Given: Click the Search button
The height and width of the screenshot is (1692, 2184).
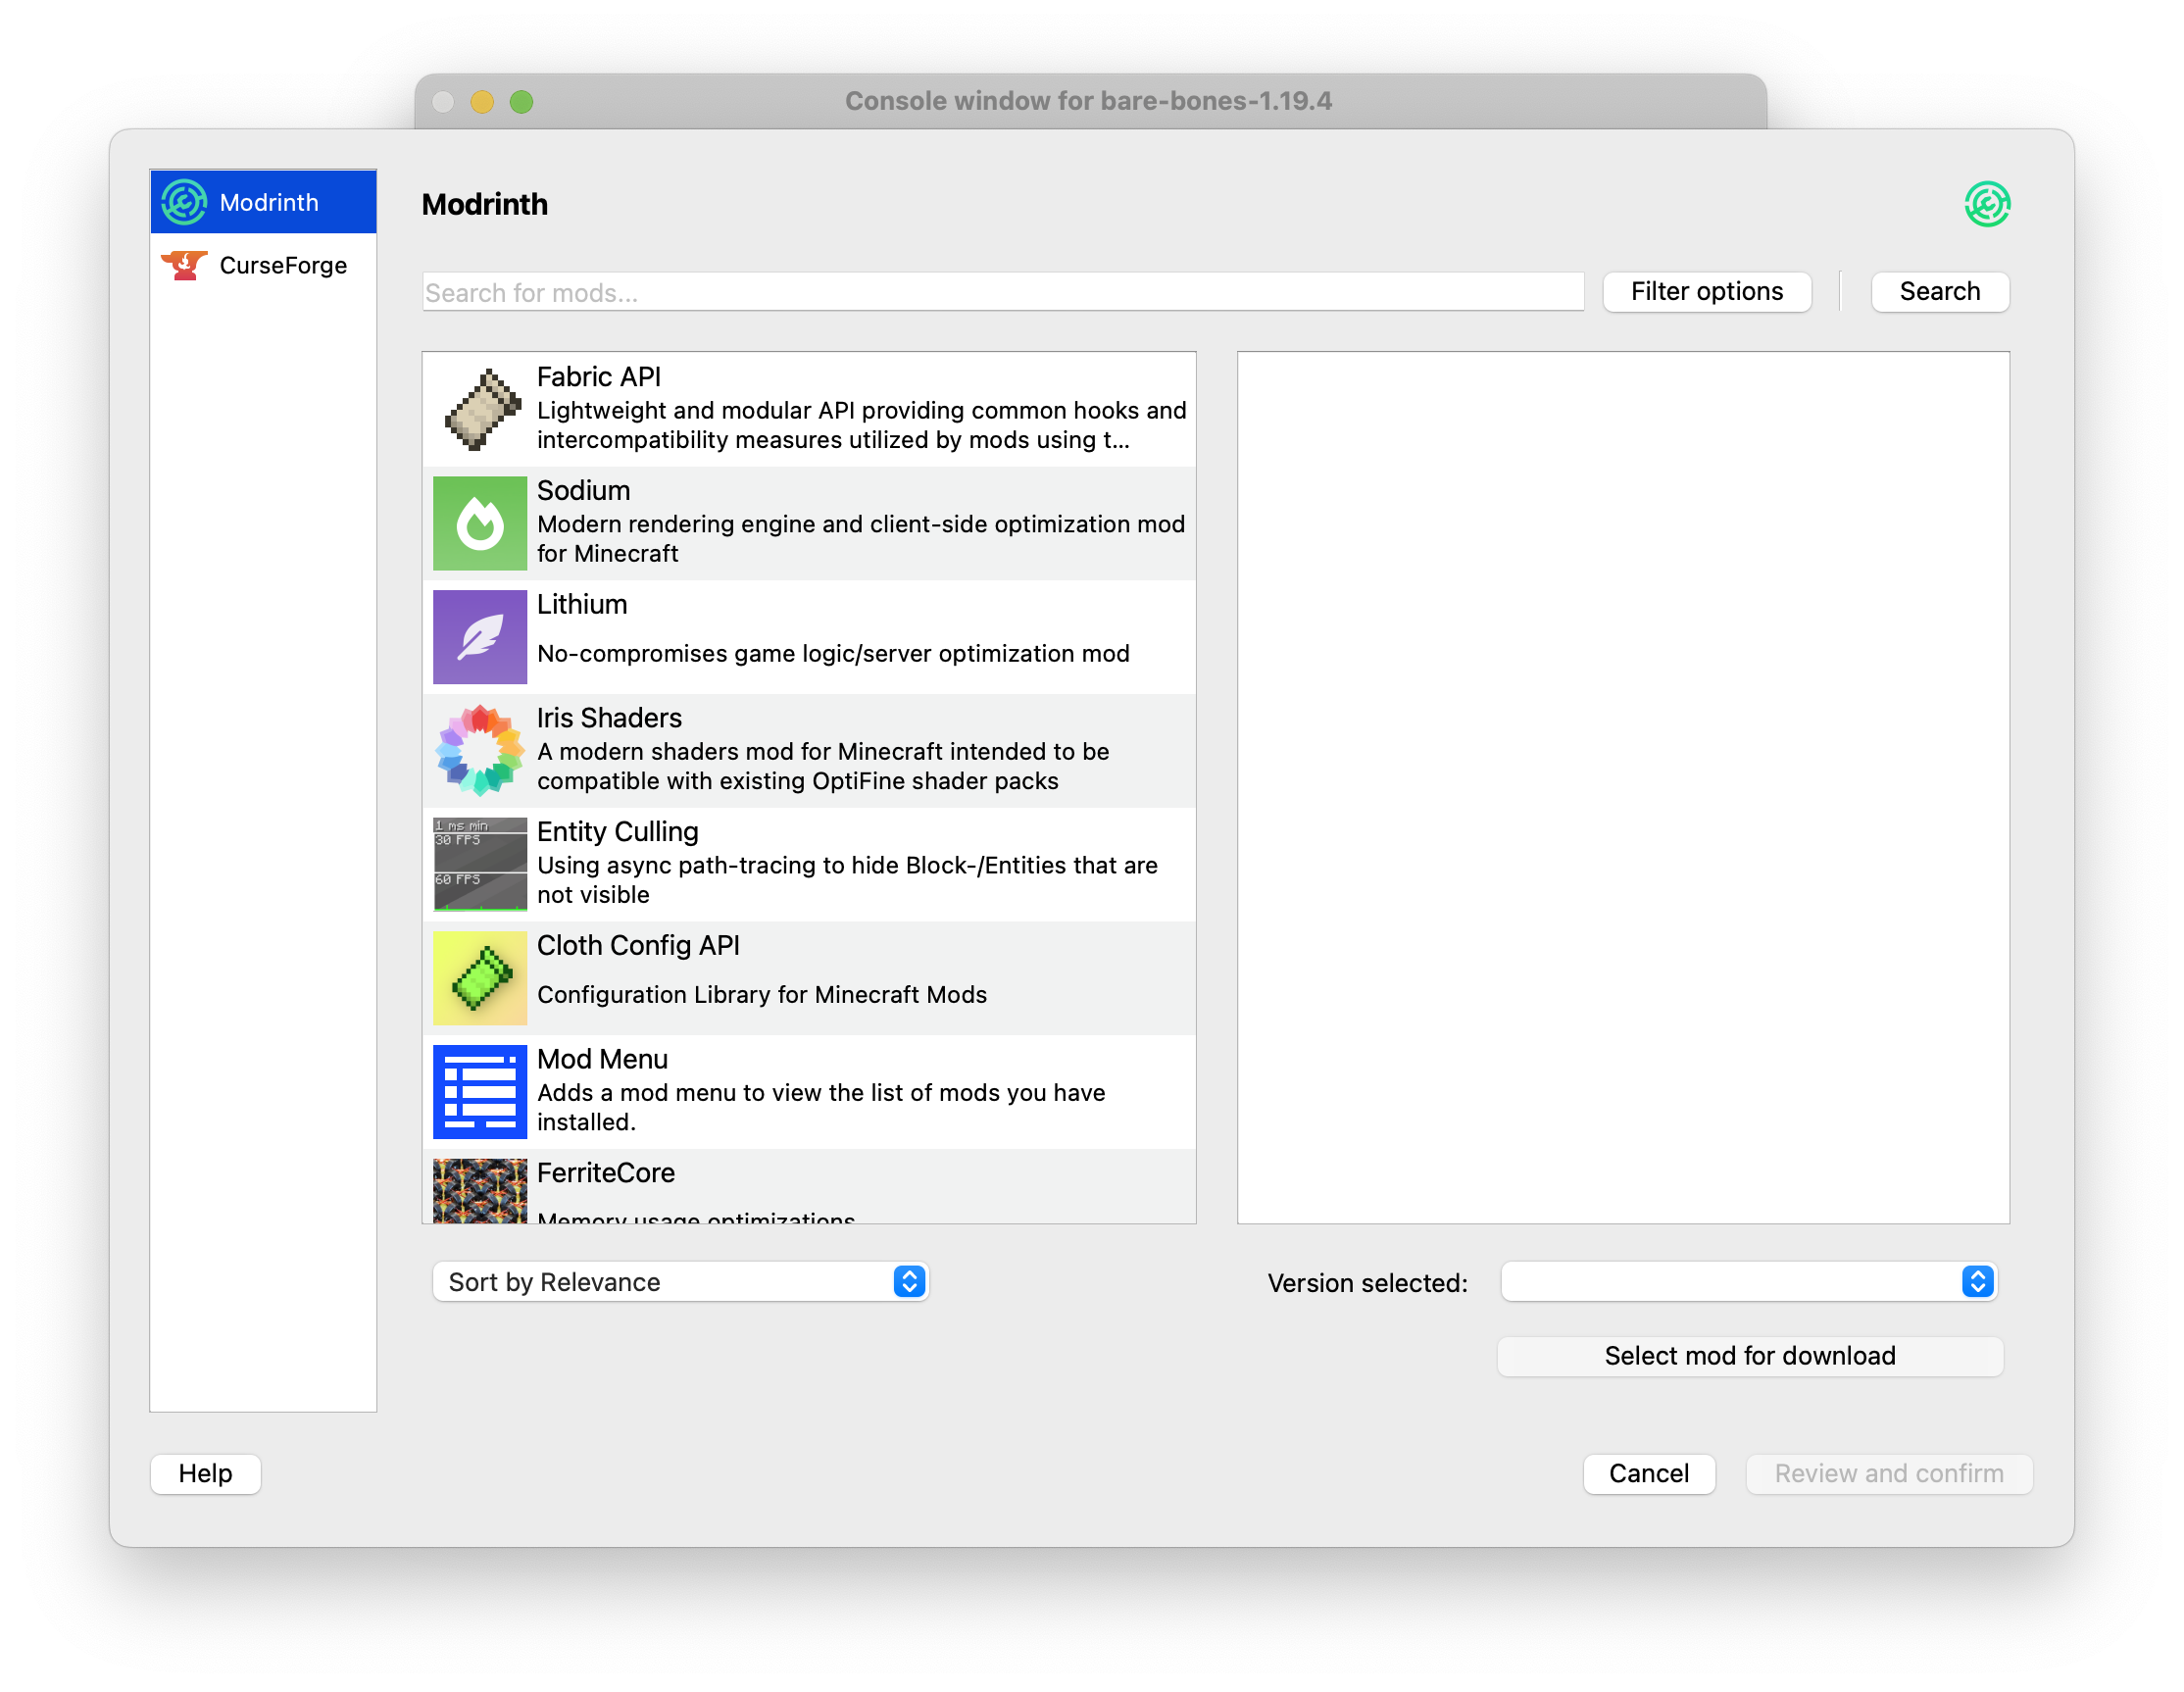Looking at the screenshot, I should click(x=1940, y=292).
